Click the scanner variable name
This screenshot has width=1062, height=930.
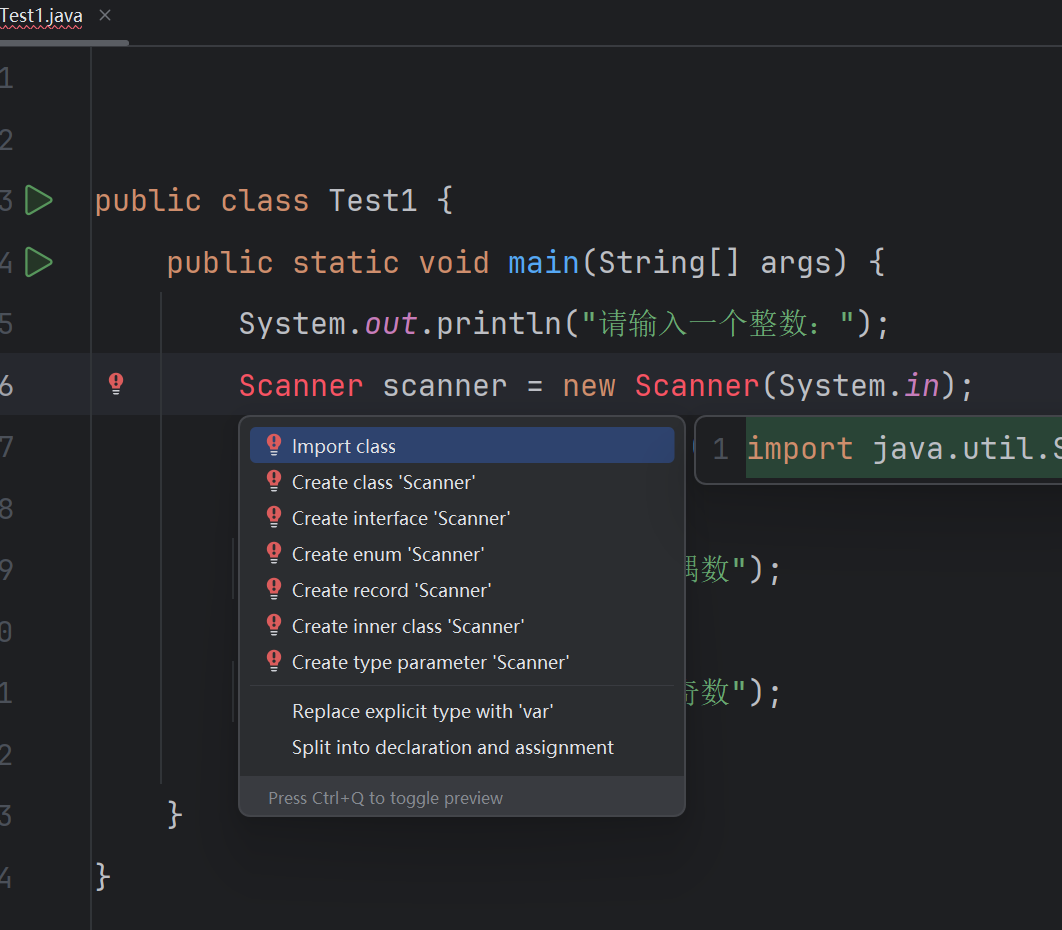(x=445, y=385)
